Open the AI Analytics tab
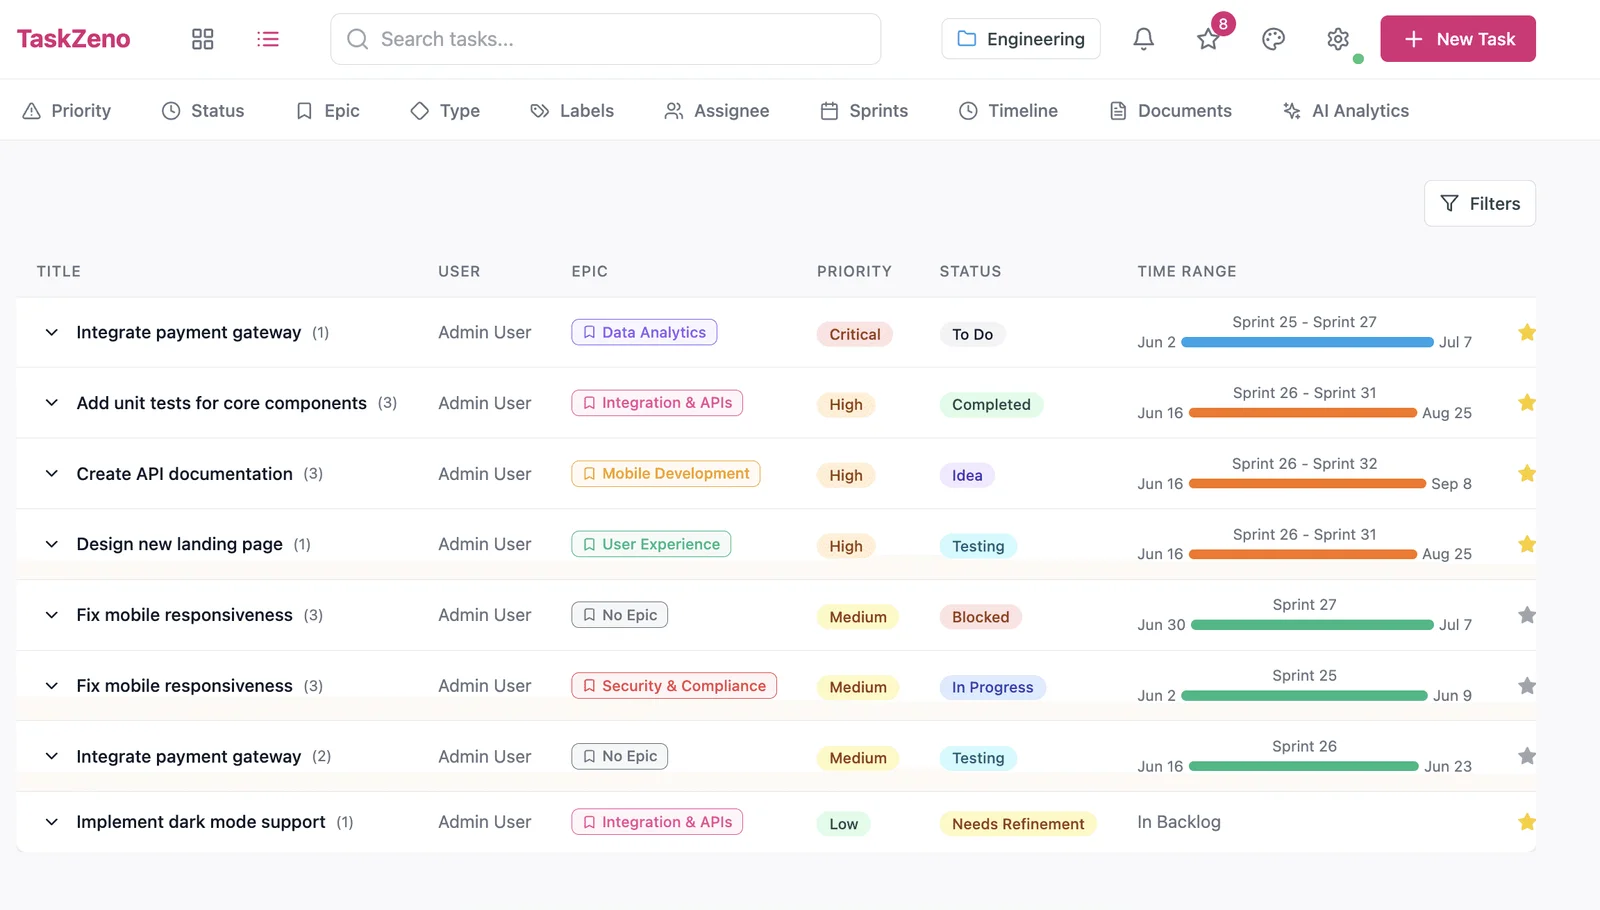 tap(1346, 111)
